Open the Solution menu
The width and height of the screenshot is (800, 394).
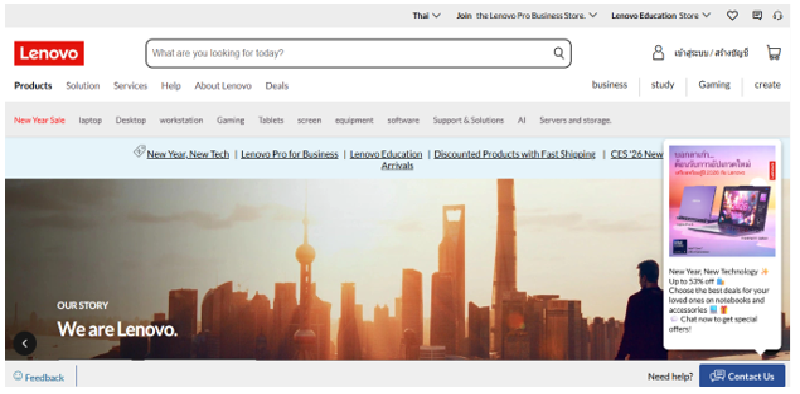(x=83, y=86)
